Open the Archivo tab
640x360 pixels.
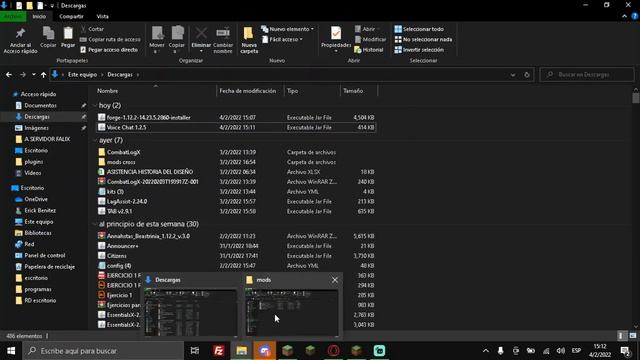[13, 16]
